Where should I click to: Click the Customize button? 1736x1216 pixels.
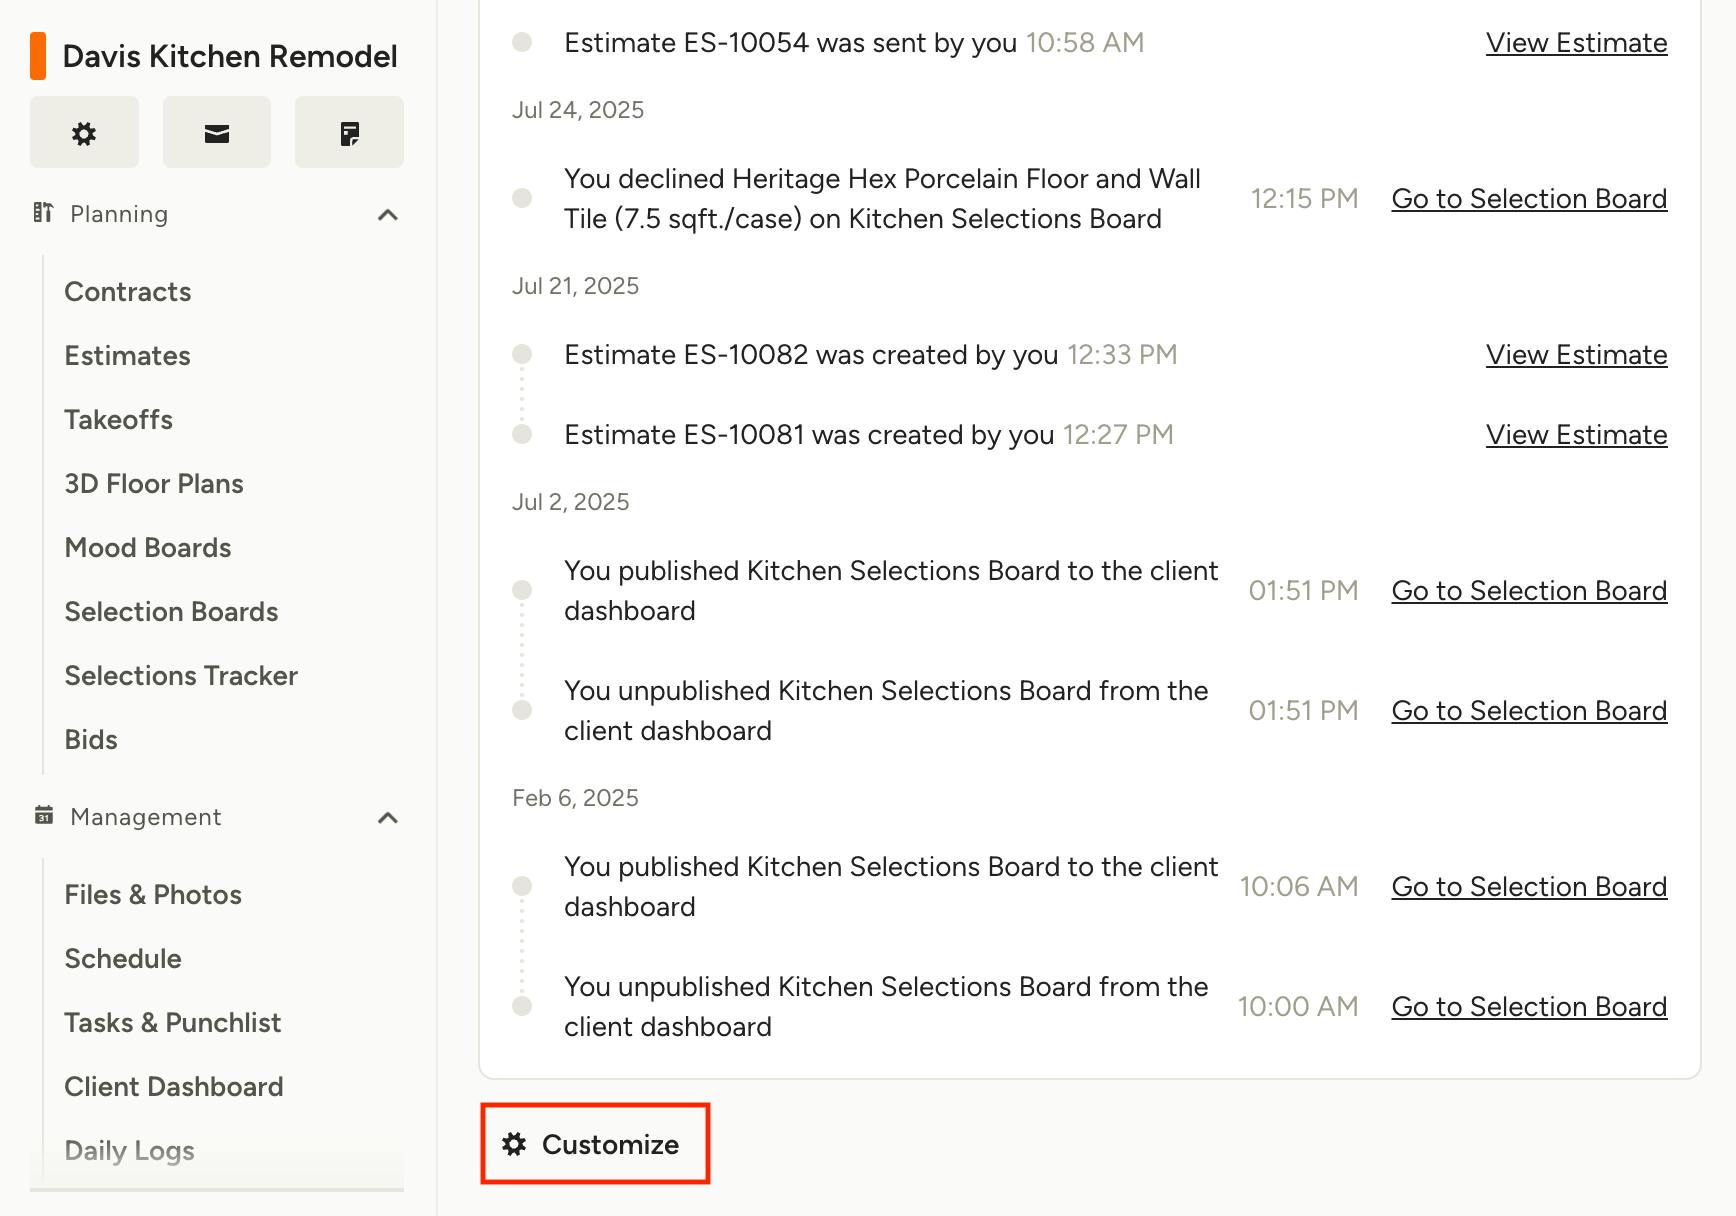594,1144
